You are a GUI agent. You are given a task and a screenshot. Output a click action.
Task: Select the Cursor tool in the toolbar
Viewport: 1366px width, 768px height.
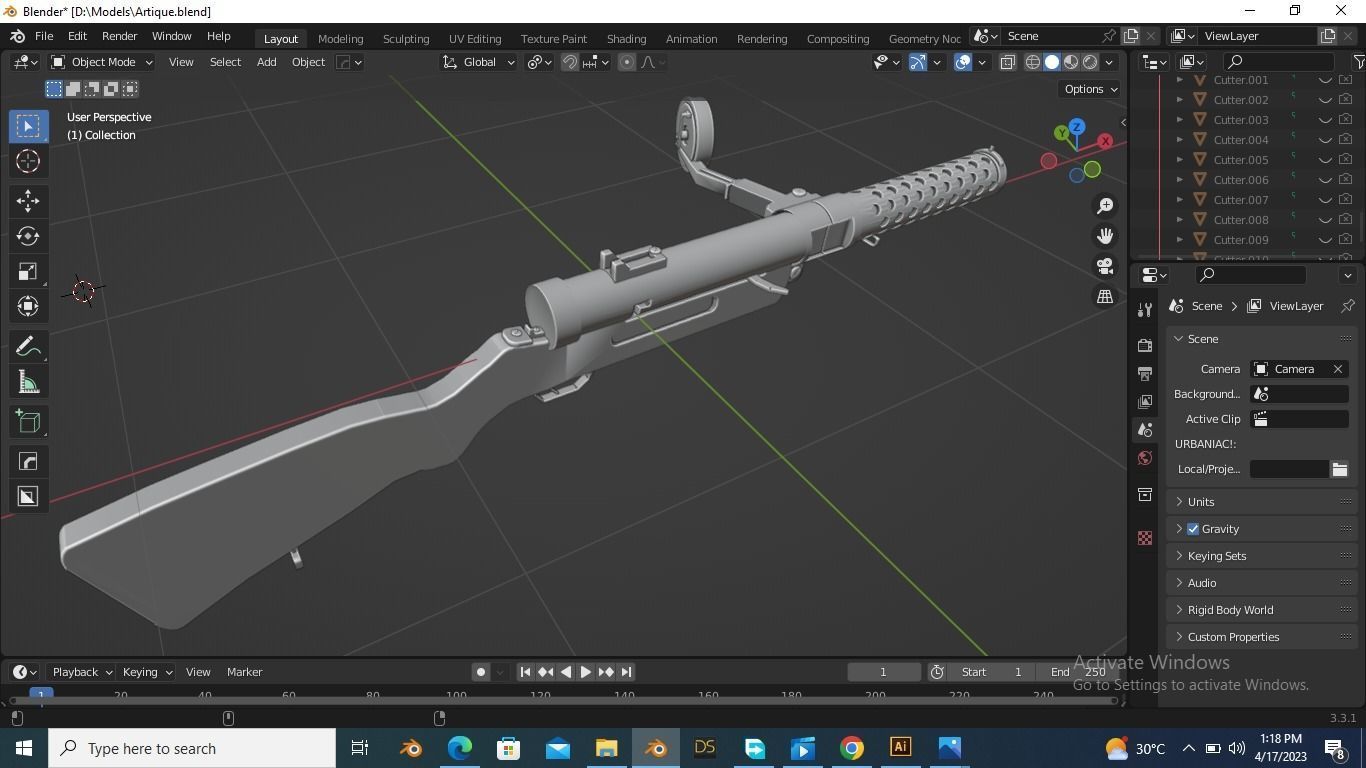click(28, 161)
